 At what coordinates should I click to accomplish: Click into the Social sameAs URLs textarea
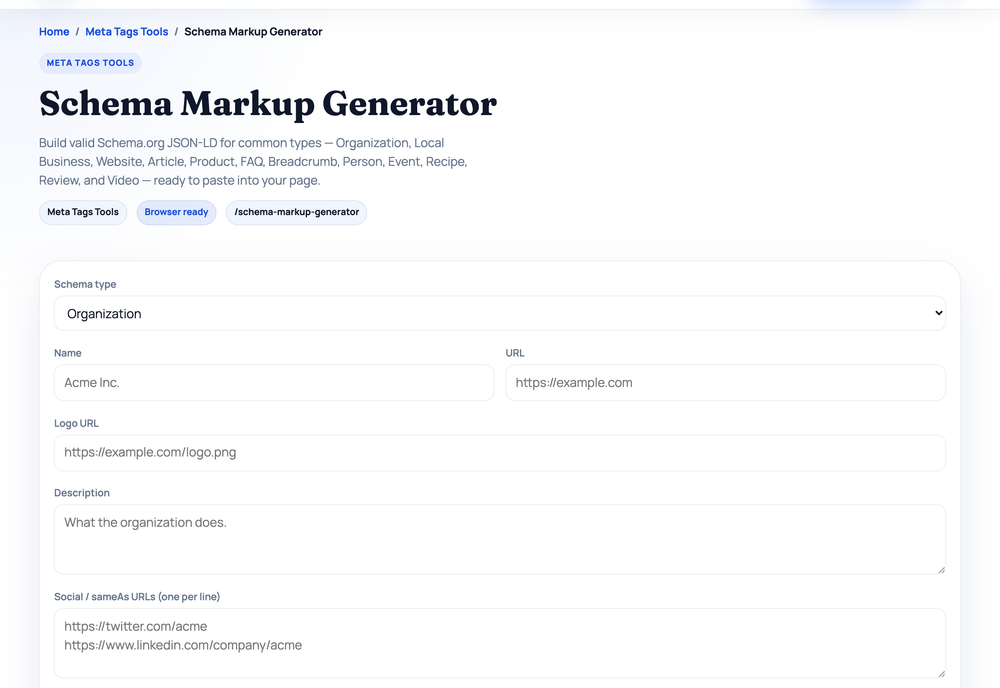coord(499,643)
